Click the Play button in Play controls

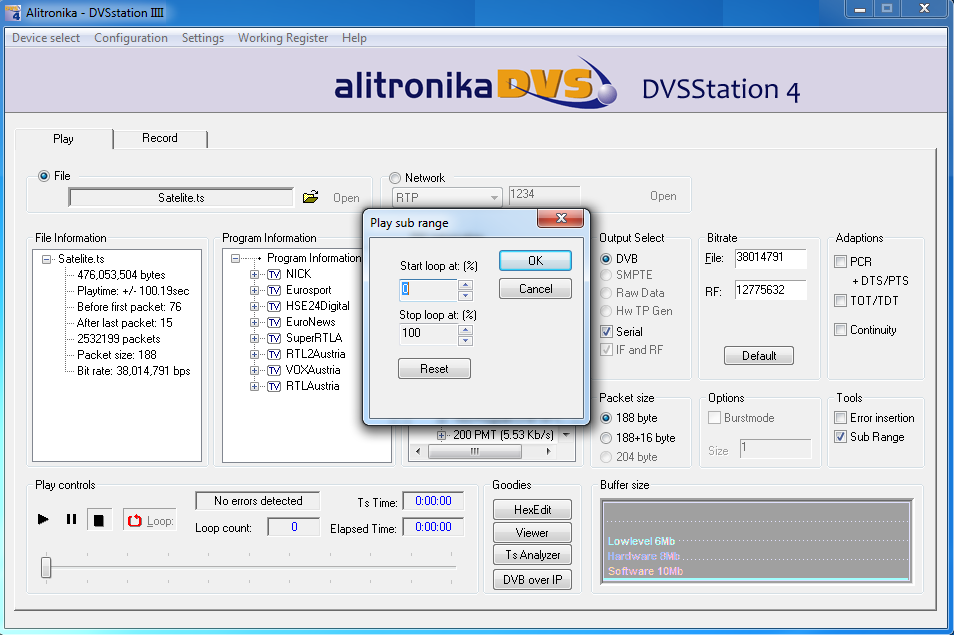point(43,519)
